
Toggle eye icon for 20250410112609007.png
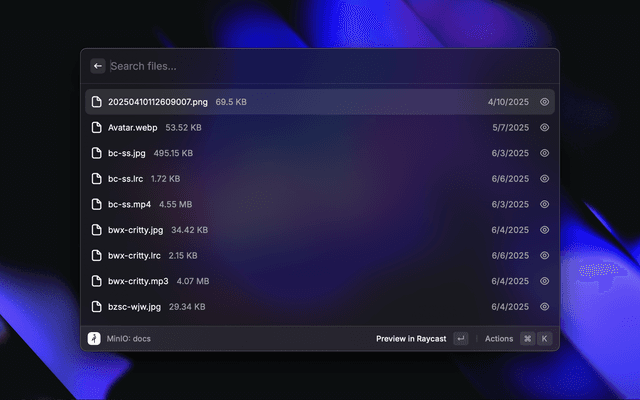[x=545, y=102]
